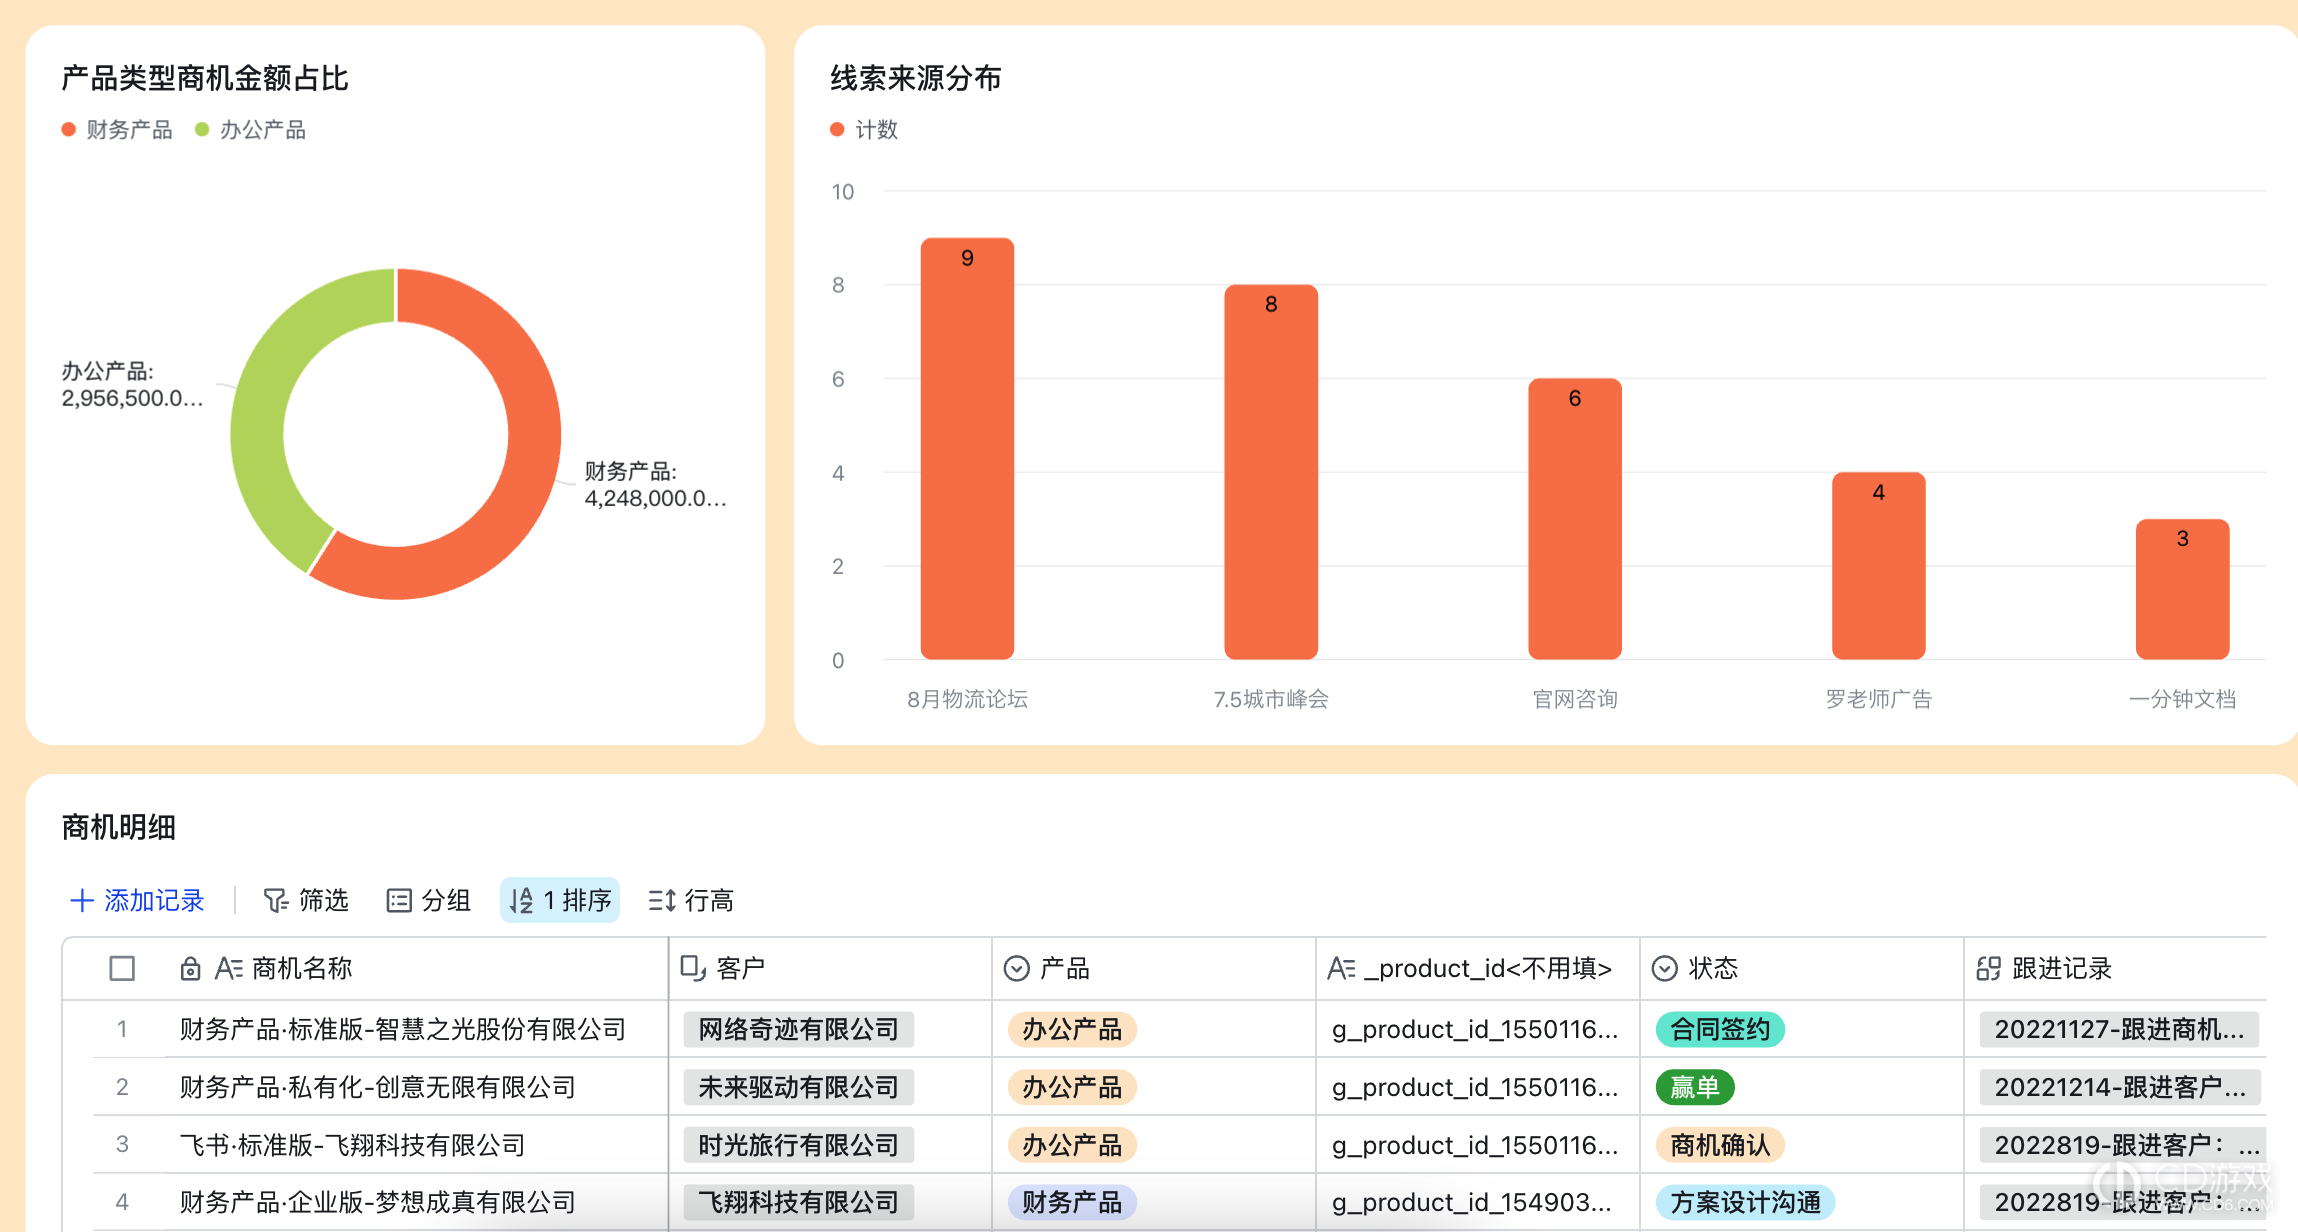Click the 赢单 status tag

(x=1695, y=1088)
